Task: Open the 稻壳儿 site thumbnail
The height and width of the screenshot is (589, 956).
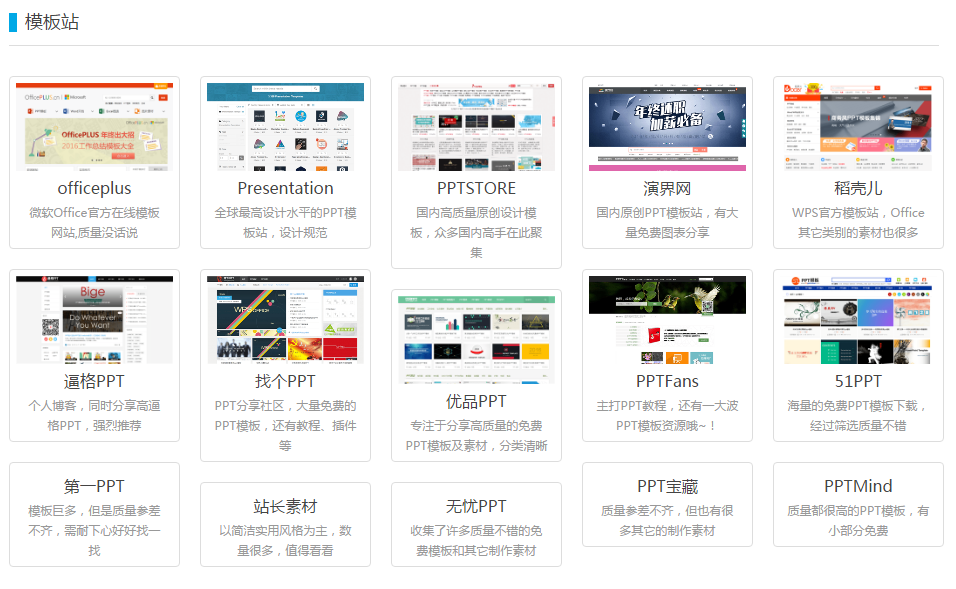Action: coord(858,127)
